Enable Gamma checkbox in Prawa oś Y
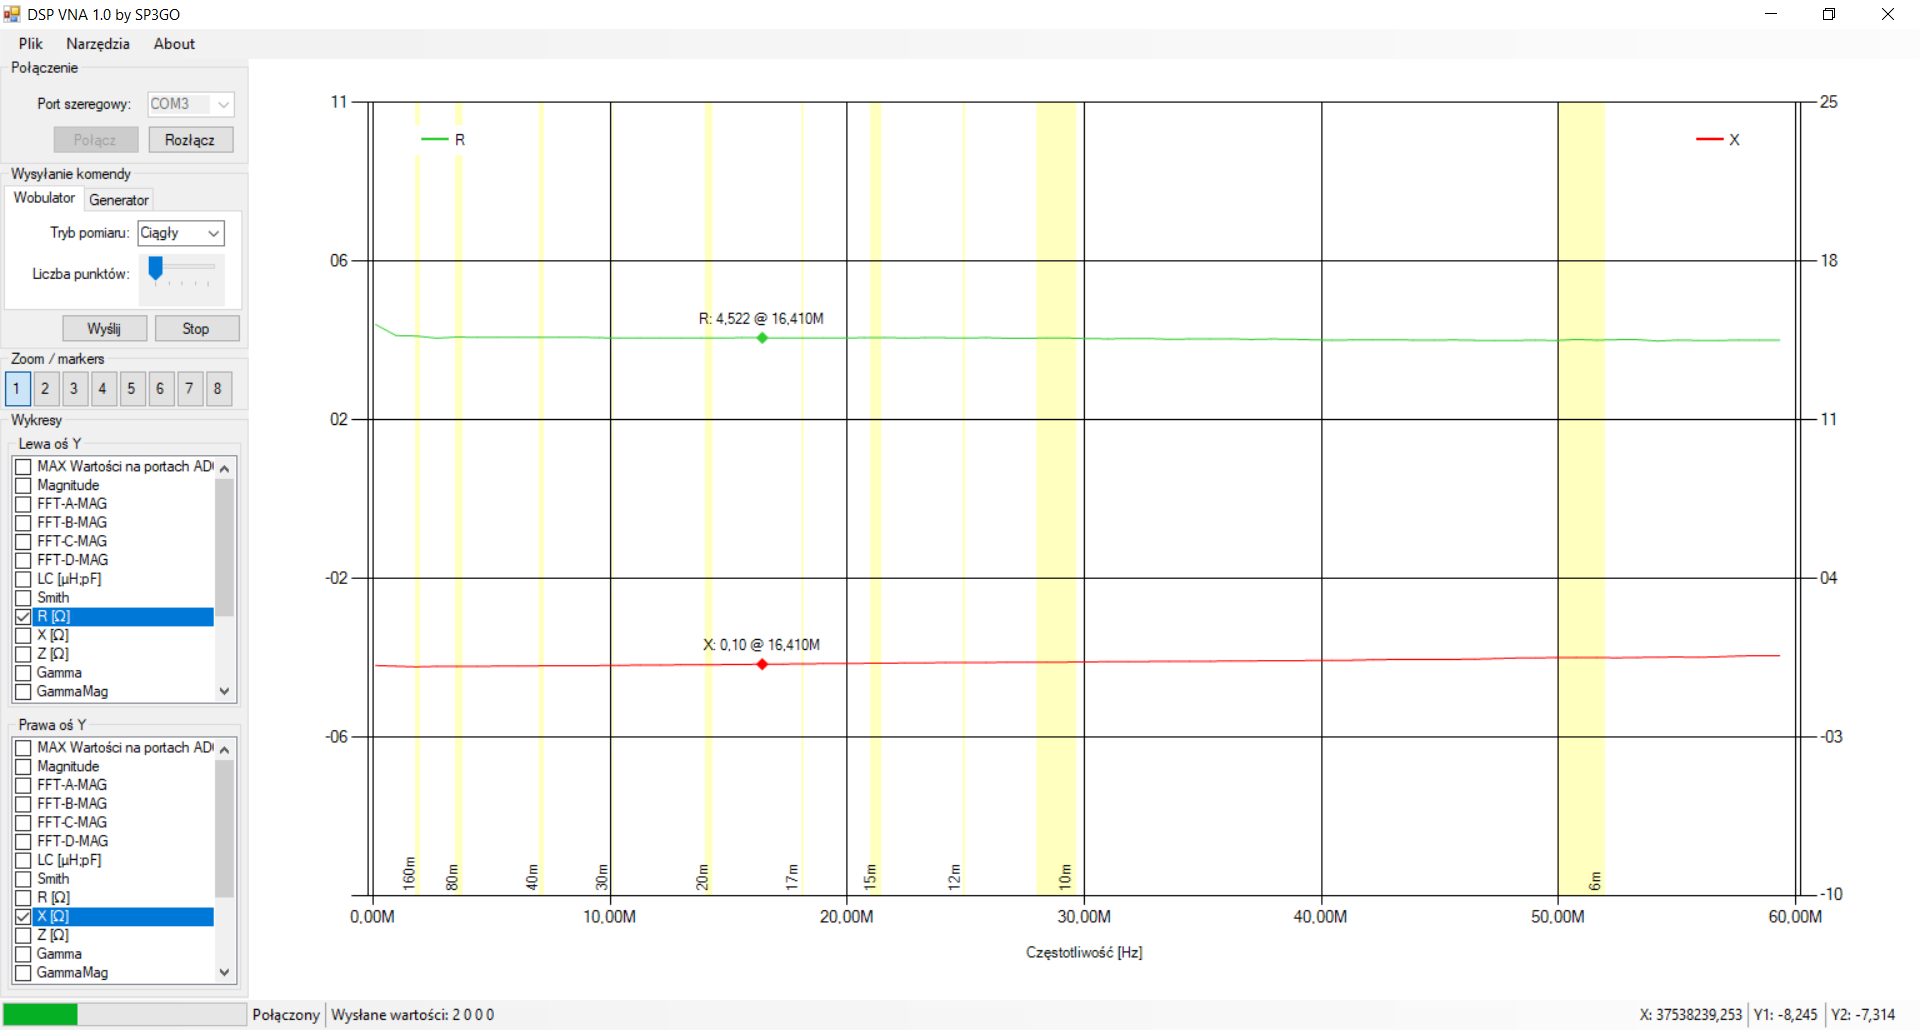The width and height of the screenshot is (1920, 1030). (23, 954)
